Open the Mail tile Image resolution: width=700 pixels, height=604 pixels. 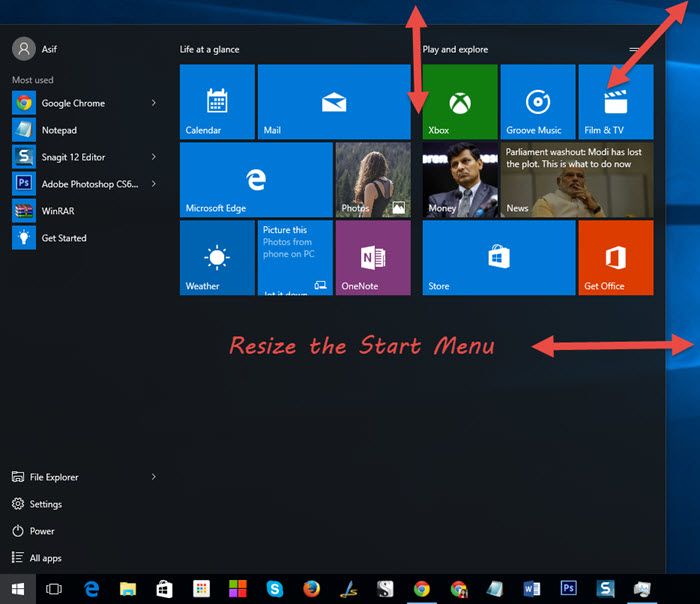coord(334,101)
